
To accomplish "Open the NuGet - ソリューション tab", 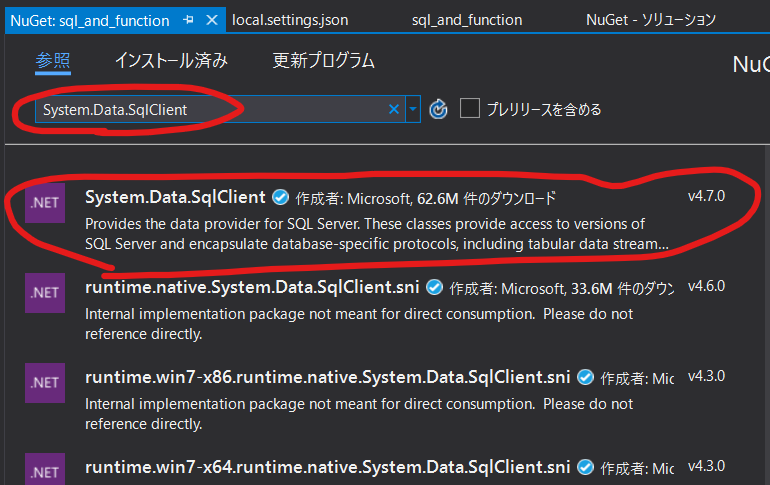I will pyautogui.click(x=651, y=20).
